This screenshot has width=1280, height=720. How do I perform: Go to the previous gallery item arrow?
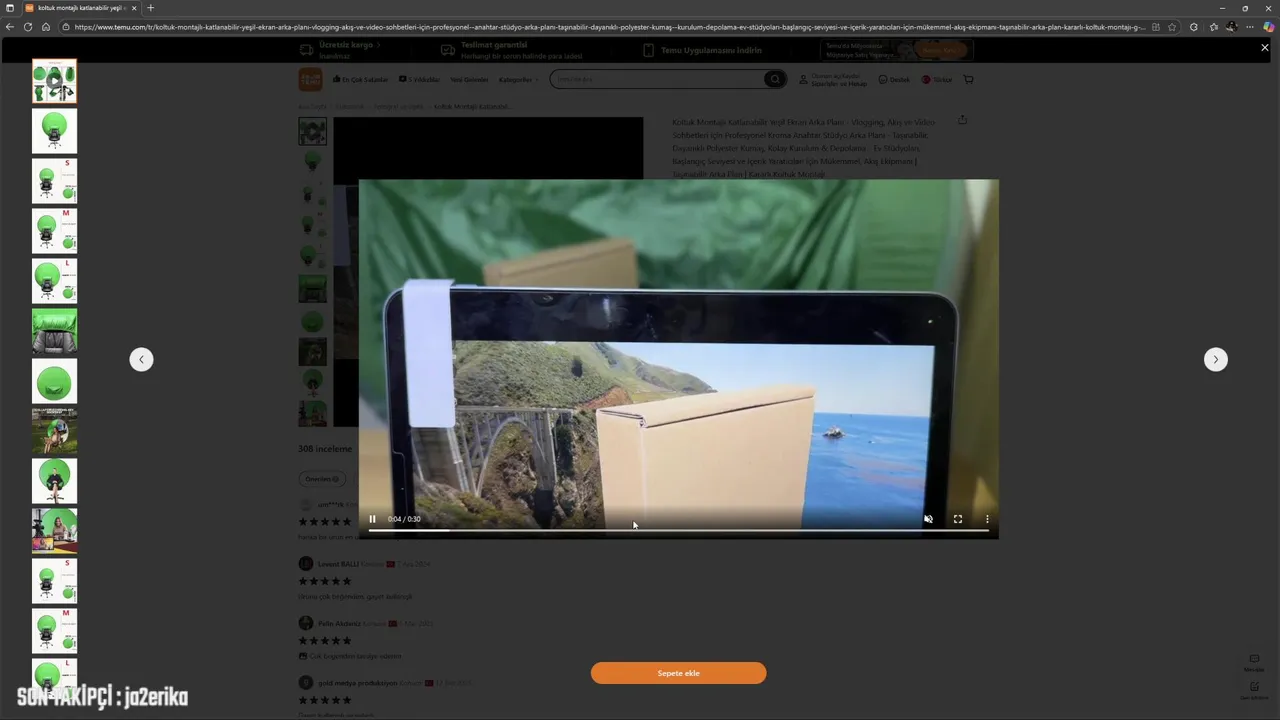(141, 359)
